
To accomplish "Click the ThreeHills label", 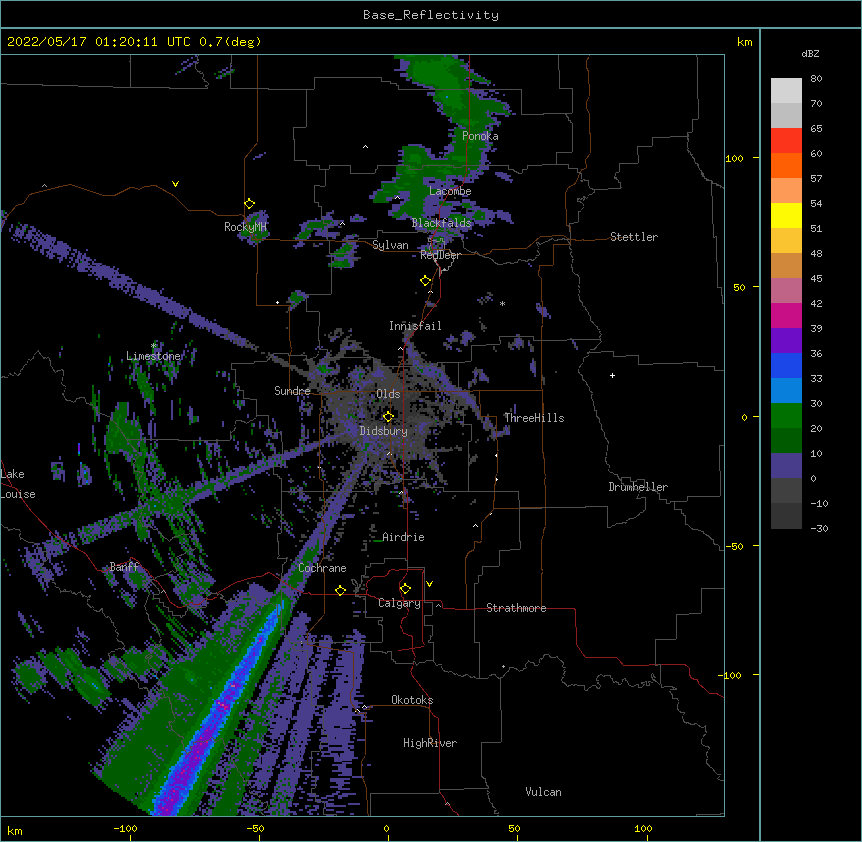I will pos(534,418).
